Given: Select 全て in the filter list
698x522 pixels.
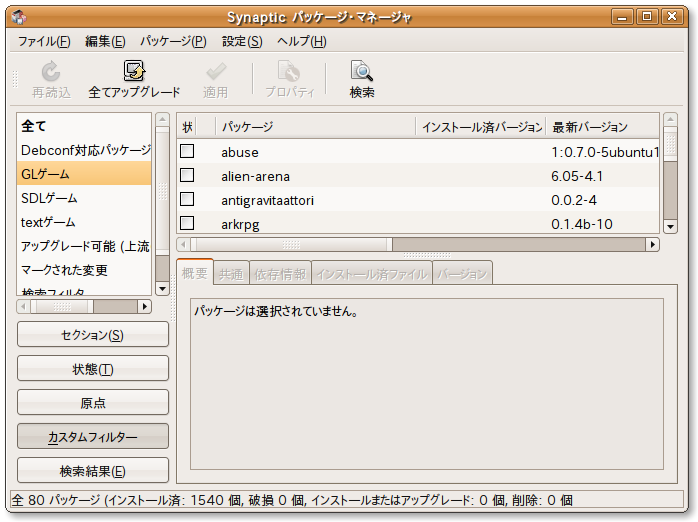Looking at the screenshot, I should pyautogui.click(x=84, y=126).
